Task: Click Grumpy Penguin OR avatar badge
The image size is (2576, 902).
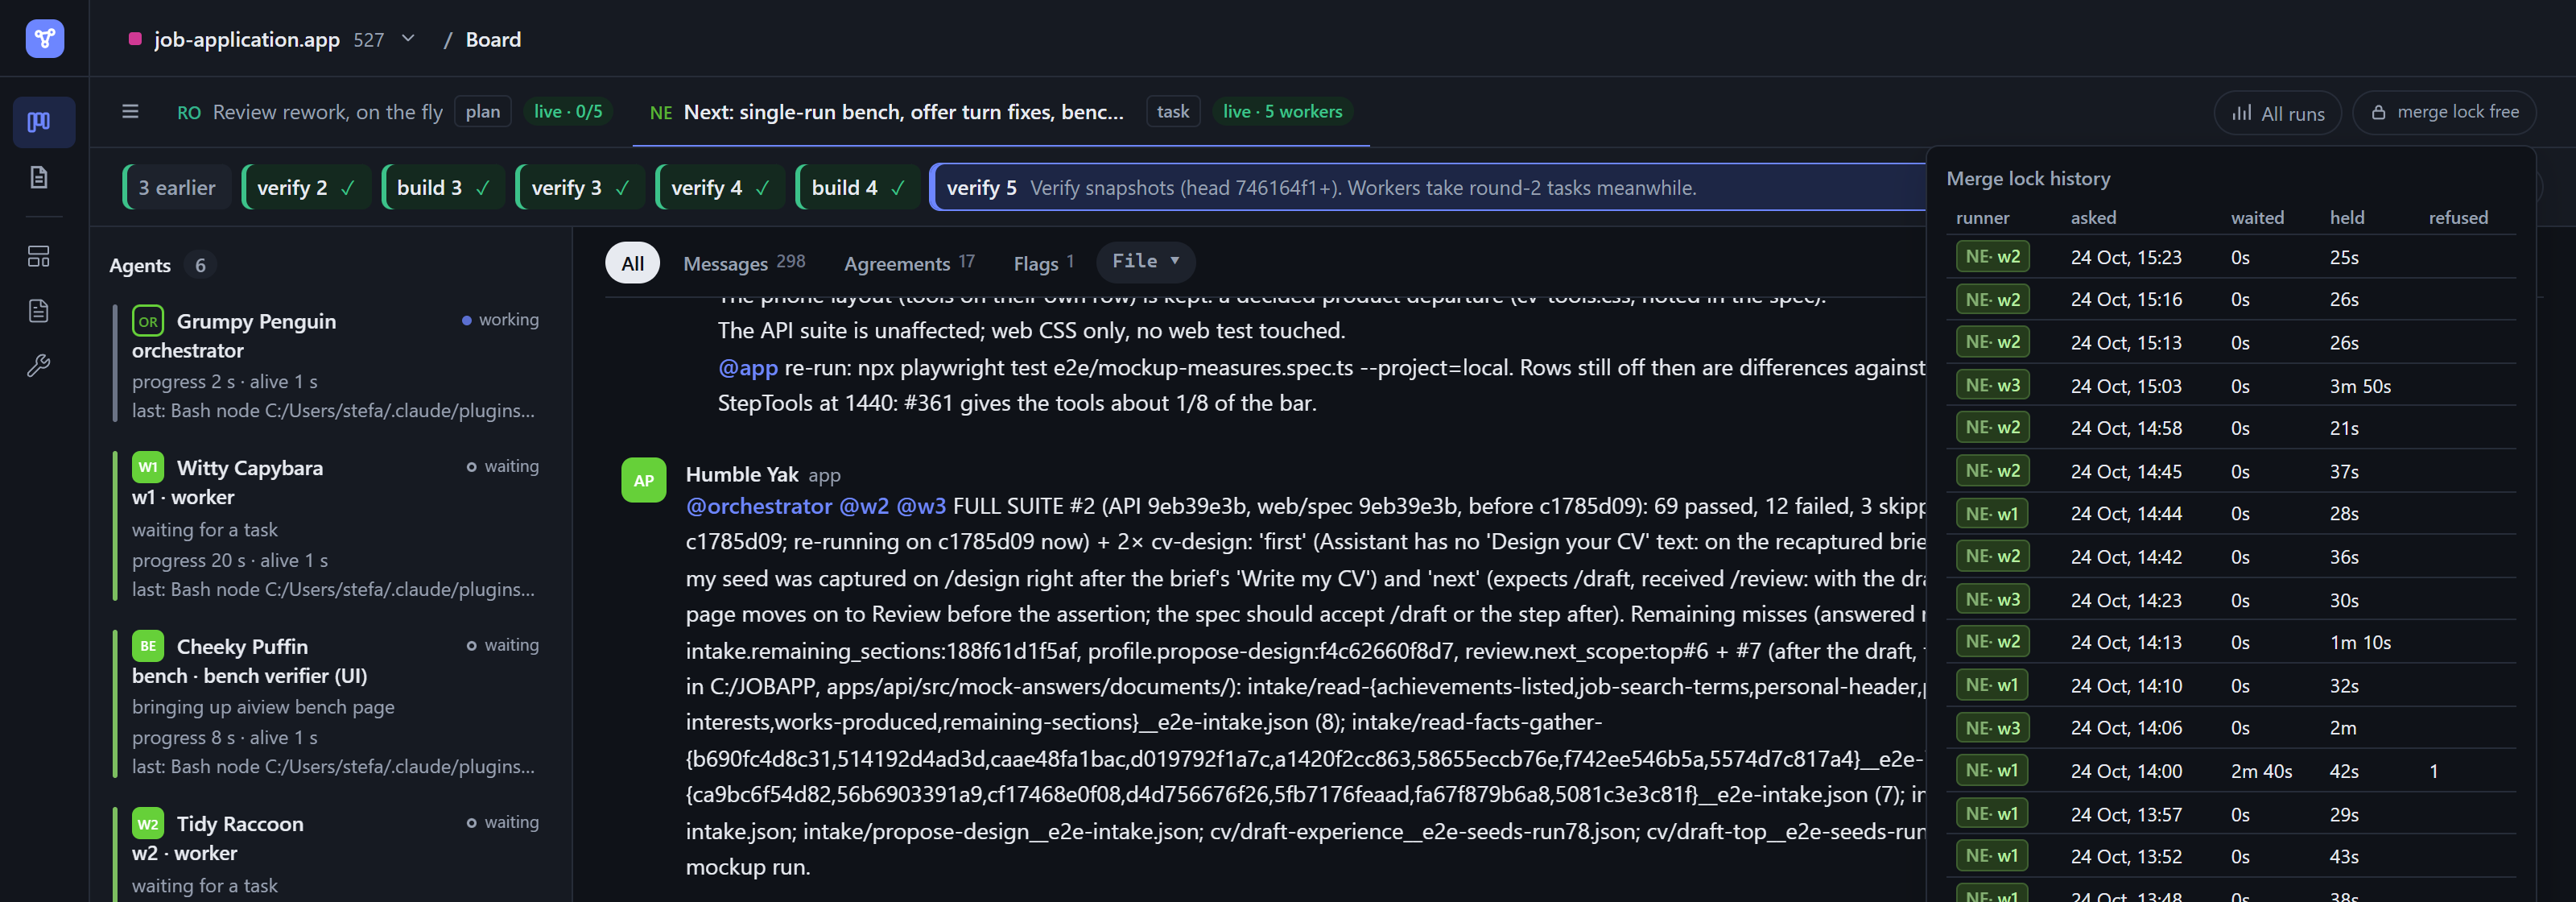Action: click(x=148, y=321)
